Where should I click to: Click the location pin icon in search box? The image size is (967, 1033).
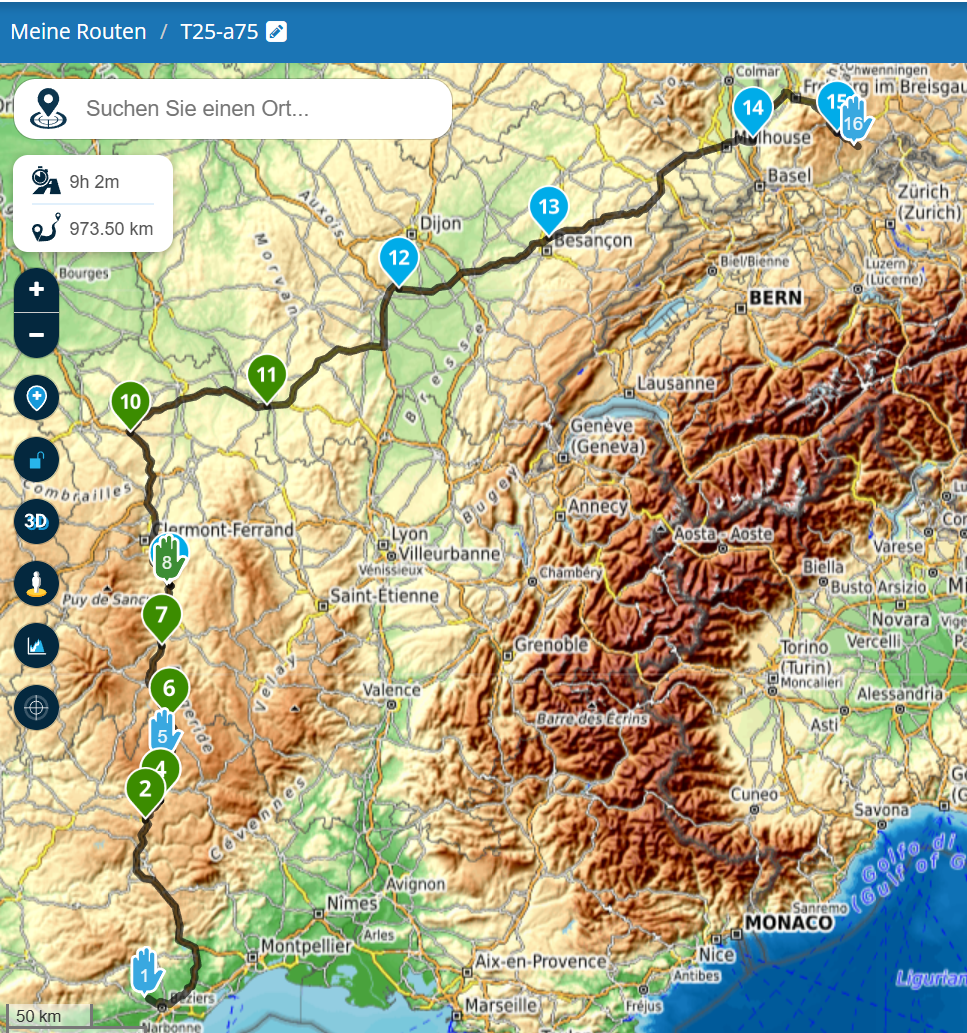[48, 108]
